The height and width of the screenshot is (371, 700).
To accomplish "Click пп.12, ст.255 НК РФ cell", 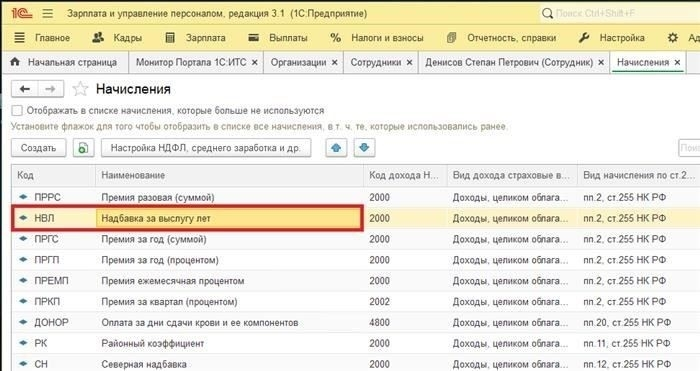I will (627, 364).
